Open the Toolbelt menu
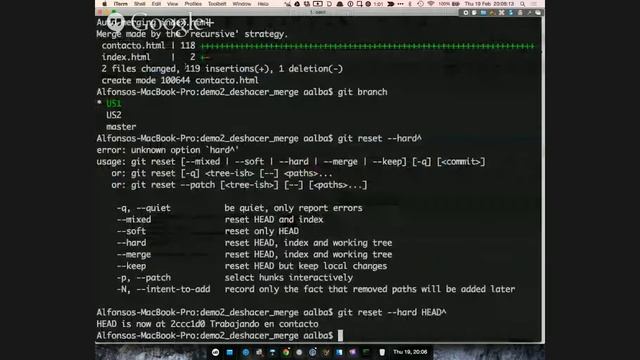The image size is (640, 360). point(217,4)
